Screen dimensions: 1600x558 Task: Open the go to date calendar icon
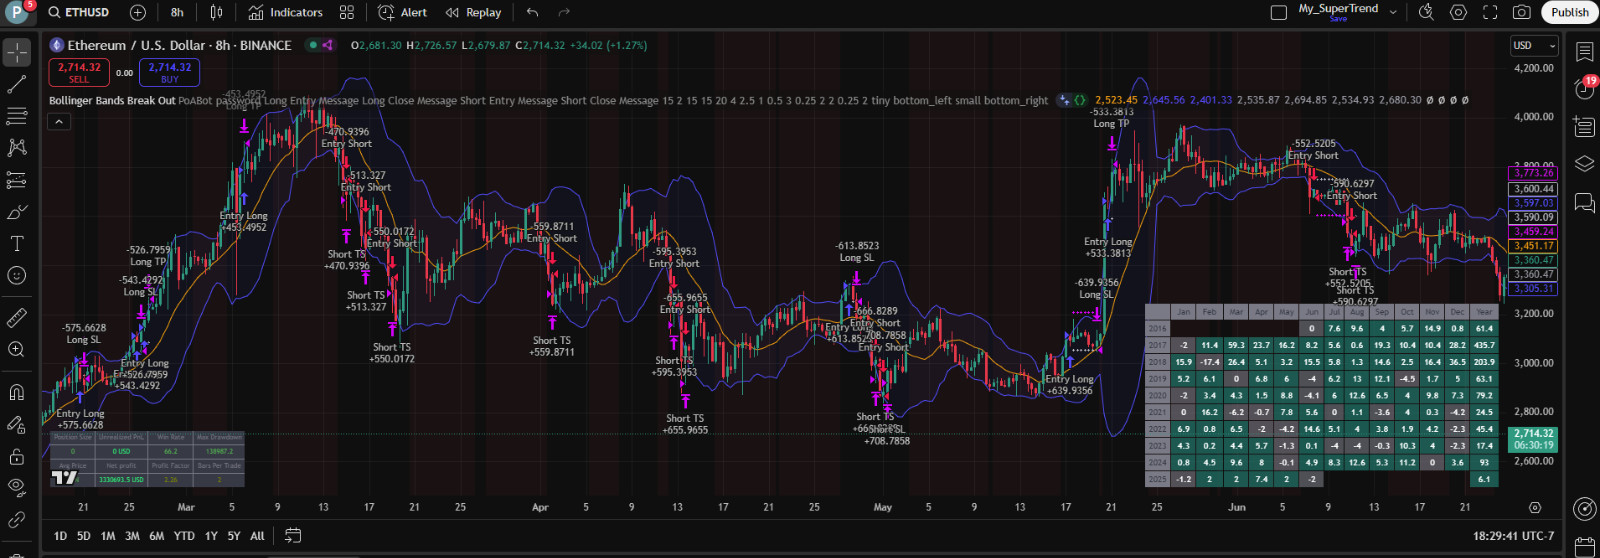[x=293, y=536]
